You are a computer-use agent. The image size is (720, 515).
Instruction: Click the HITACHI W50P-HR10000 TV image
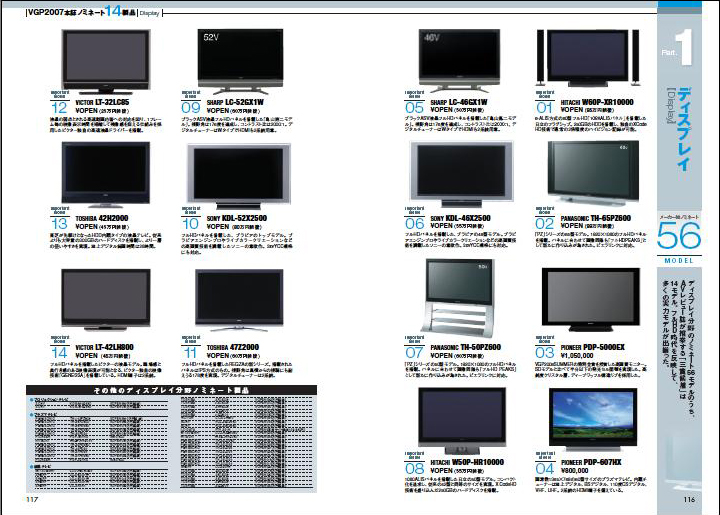click(x=462, y=421)
